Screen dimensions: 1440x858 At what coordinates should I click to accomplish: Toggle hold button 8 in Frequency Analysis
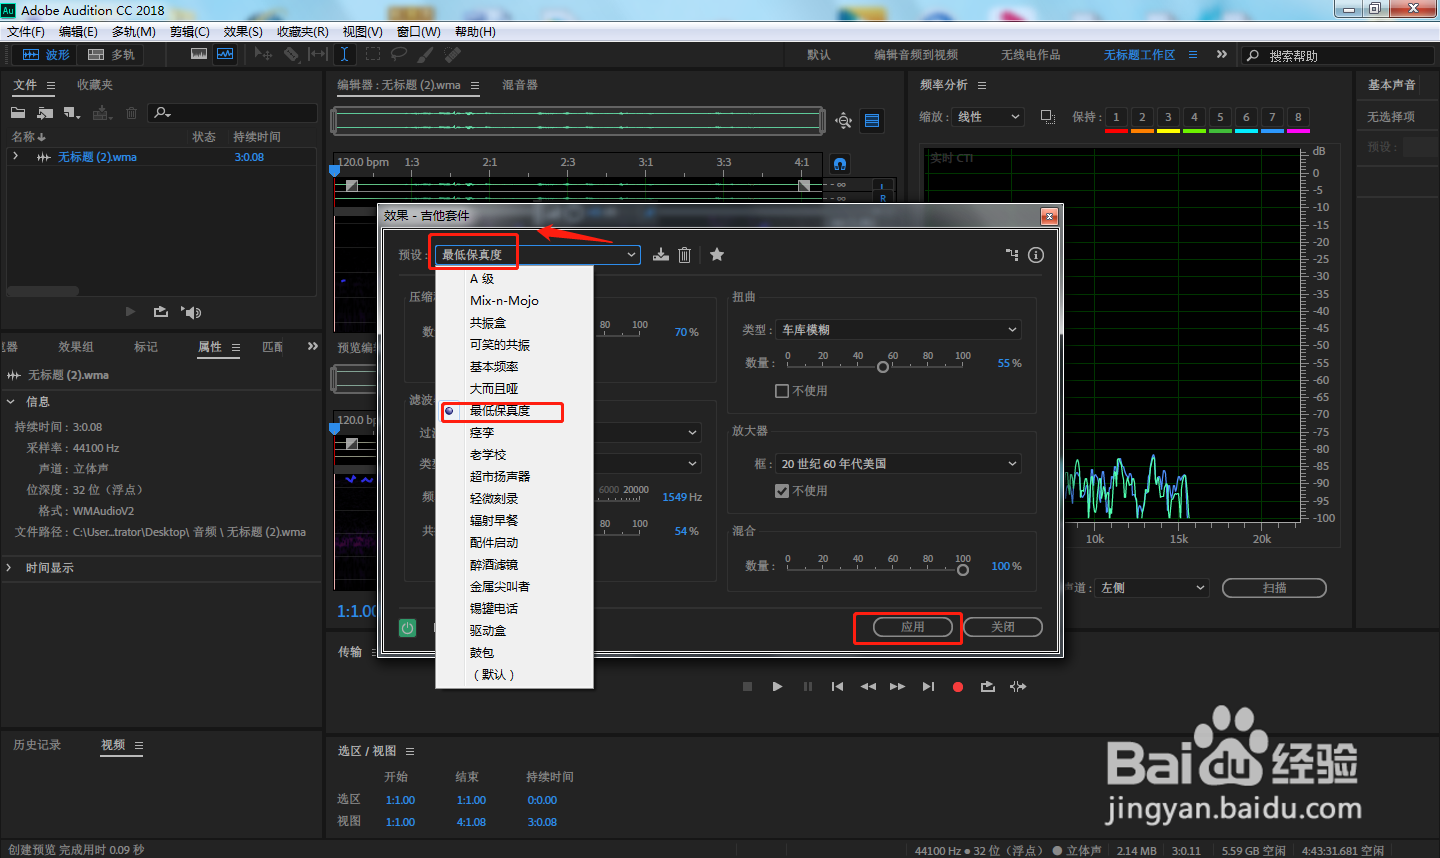point(1298,117)
